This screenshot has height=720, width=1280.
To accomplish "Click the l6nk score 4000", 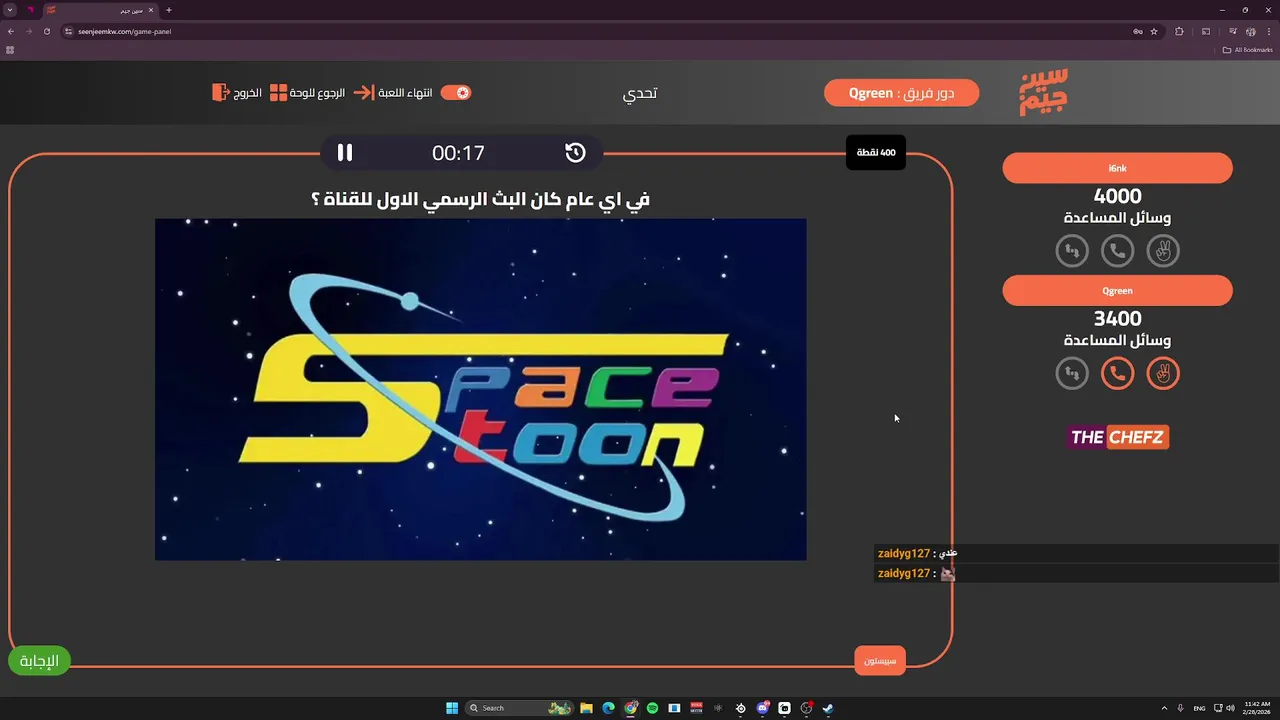I will point(1118,196).
